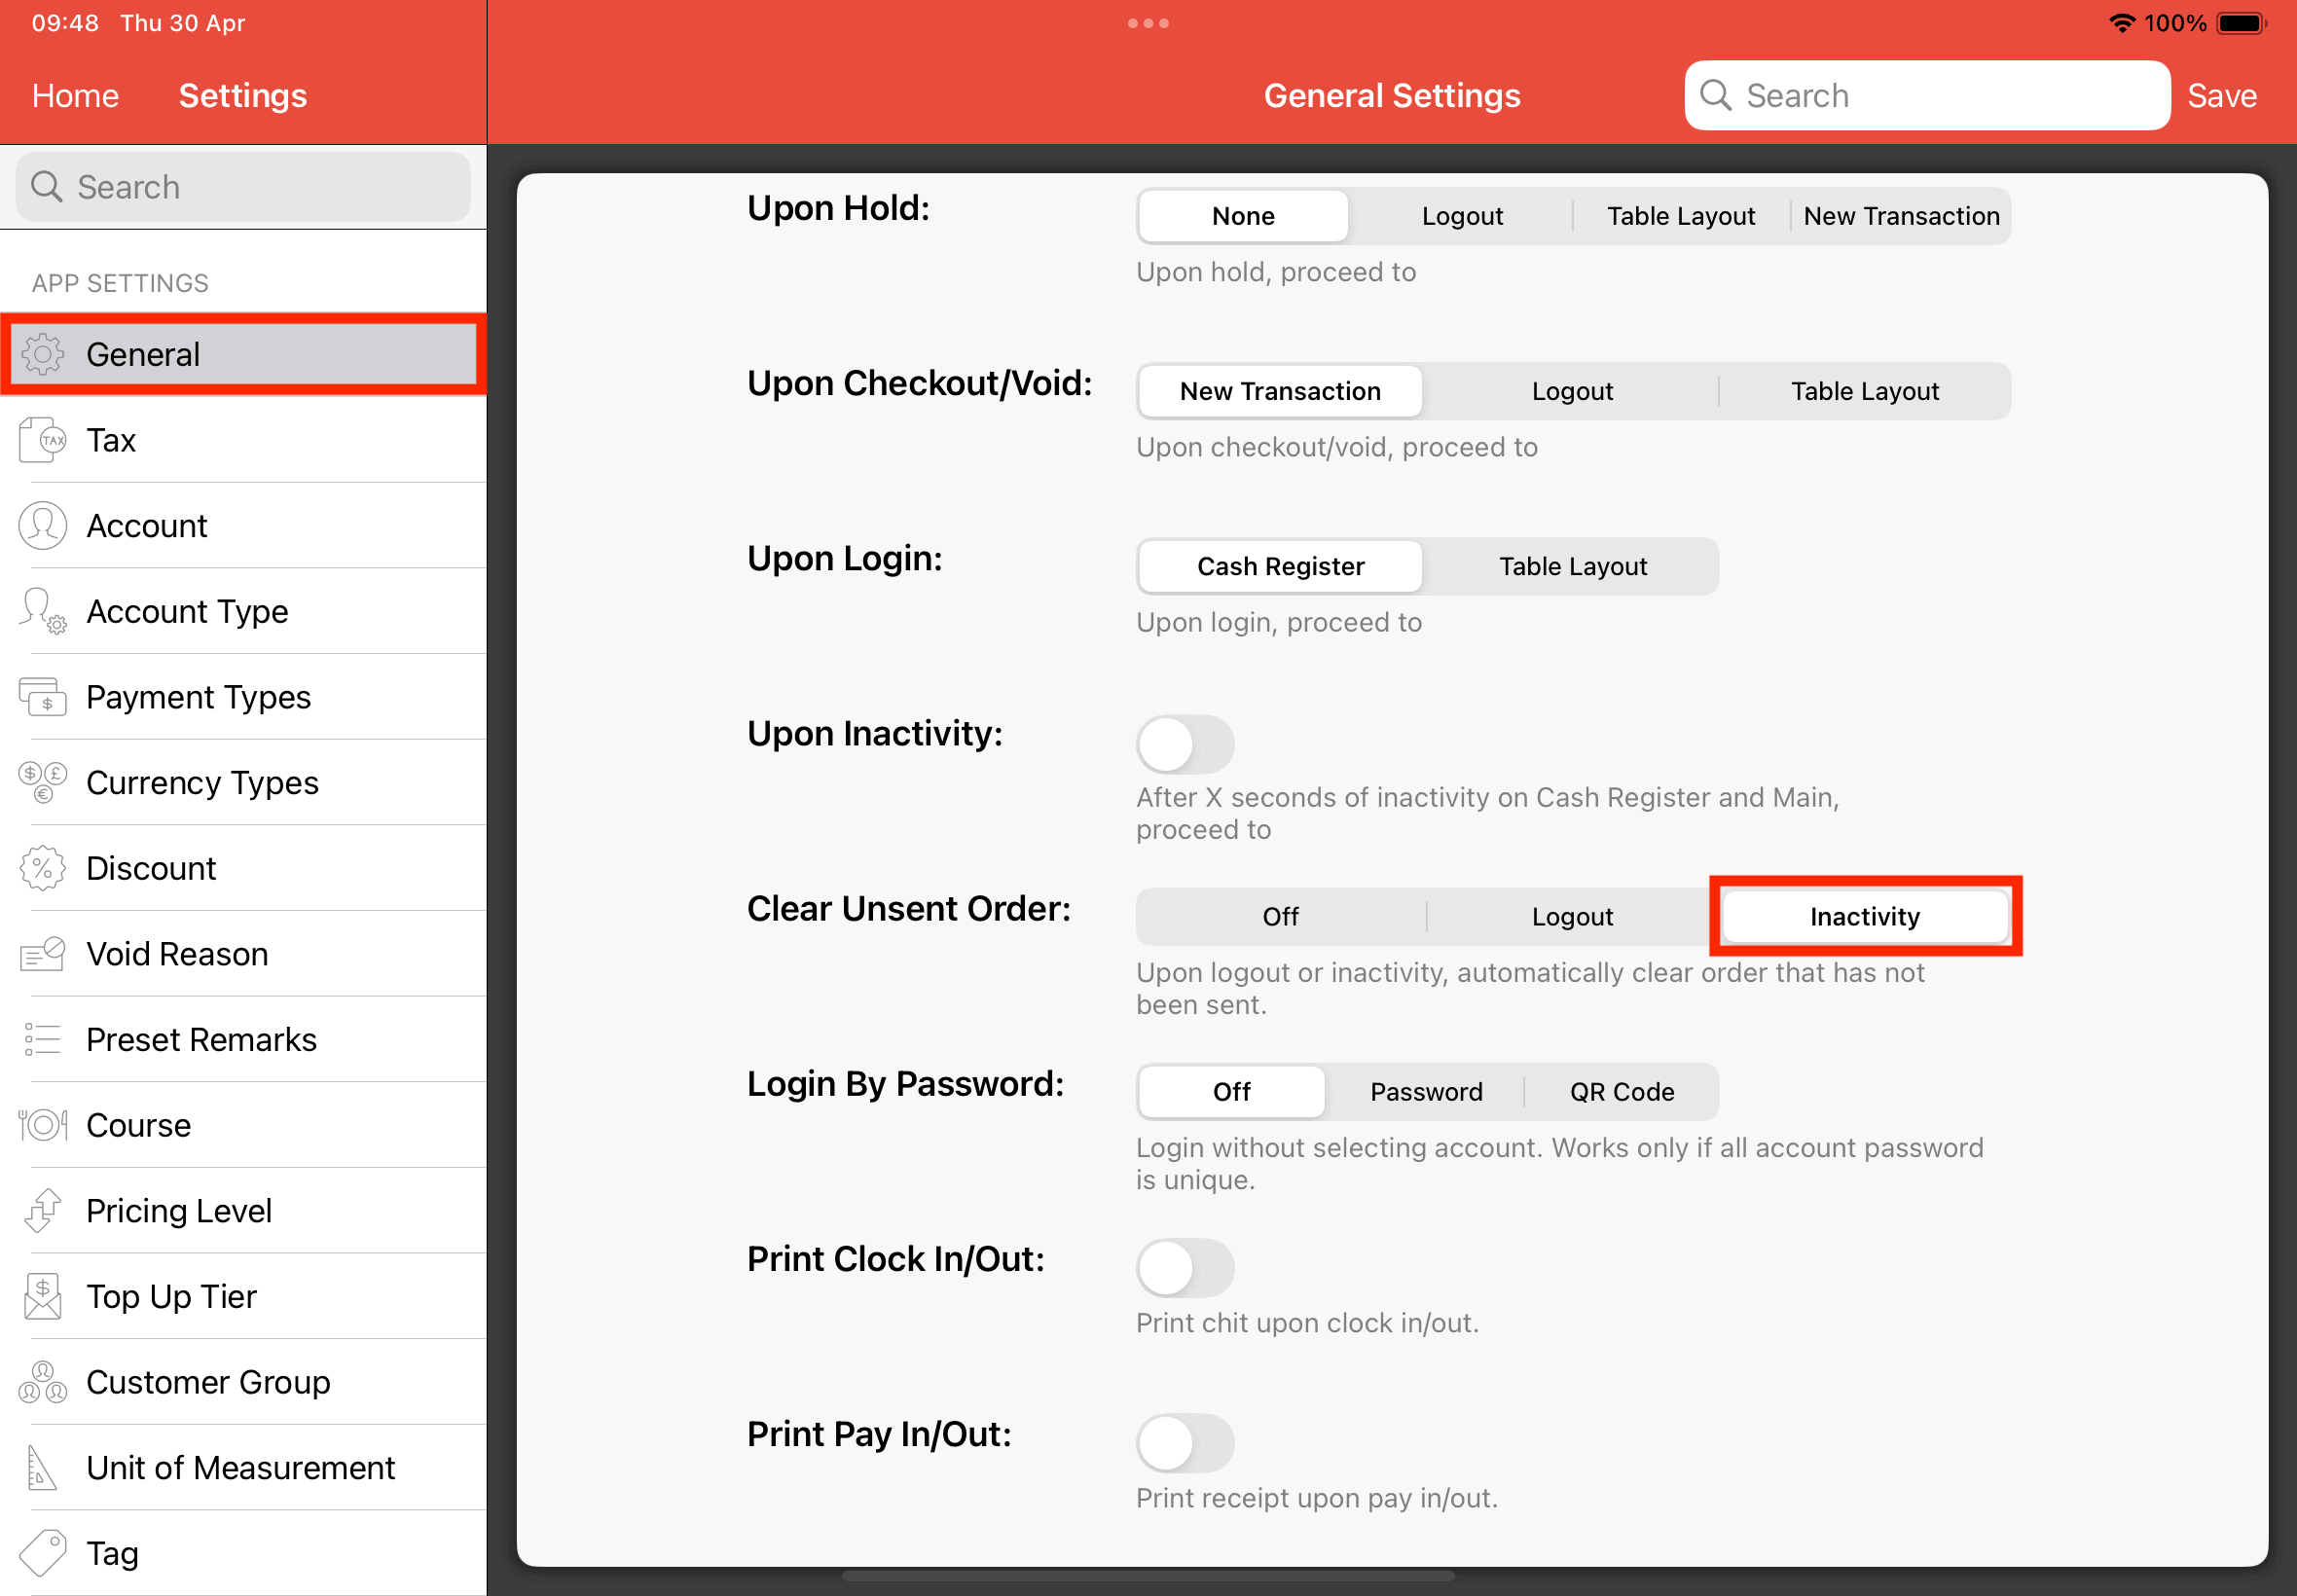Click the sidebar Search field
The height and width of the screenshot is (1596, 2297).
coord(243,187)
